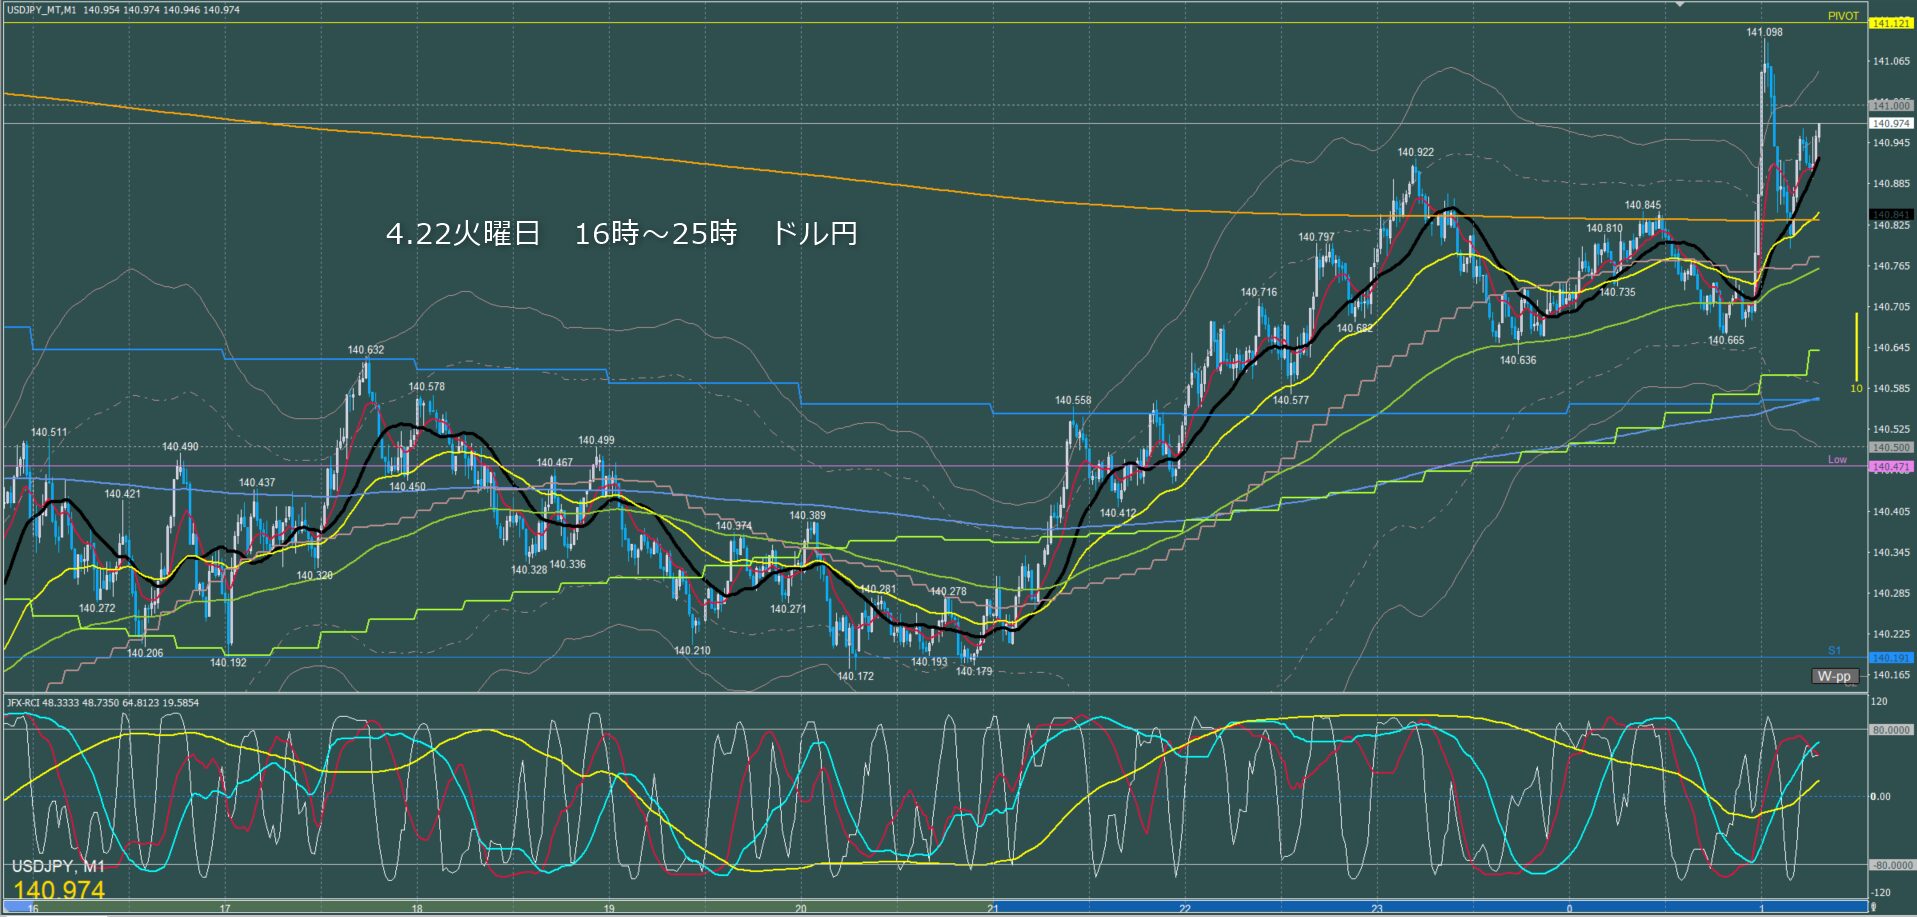
Task: Click the 140.797 price label
Action: tap(1316, 237)
